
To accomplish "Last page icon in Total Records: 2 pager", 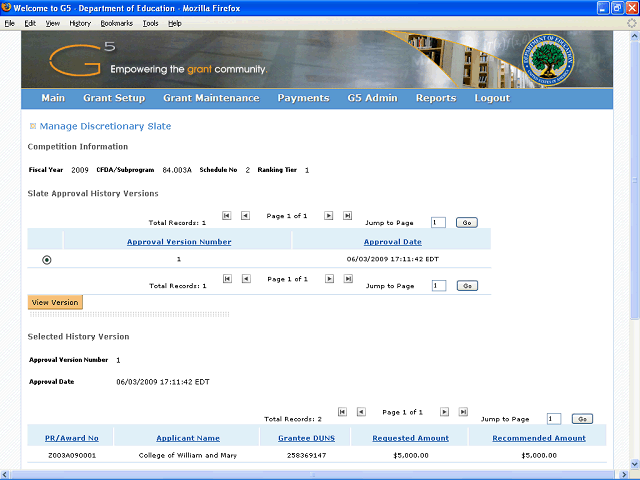I will 463,412.
